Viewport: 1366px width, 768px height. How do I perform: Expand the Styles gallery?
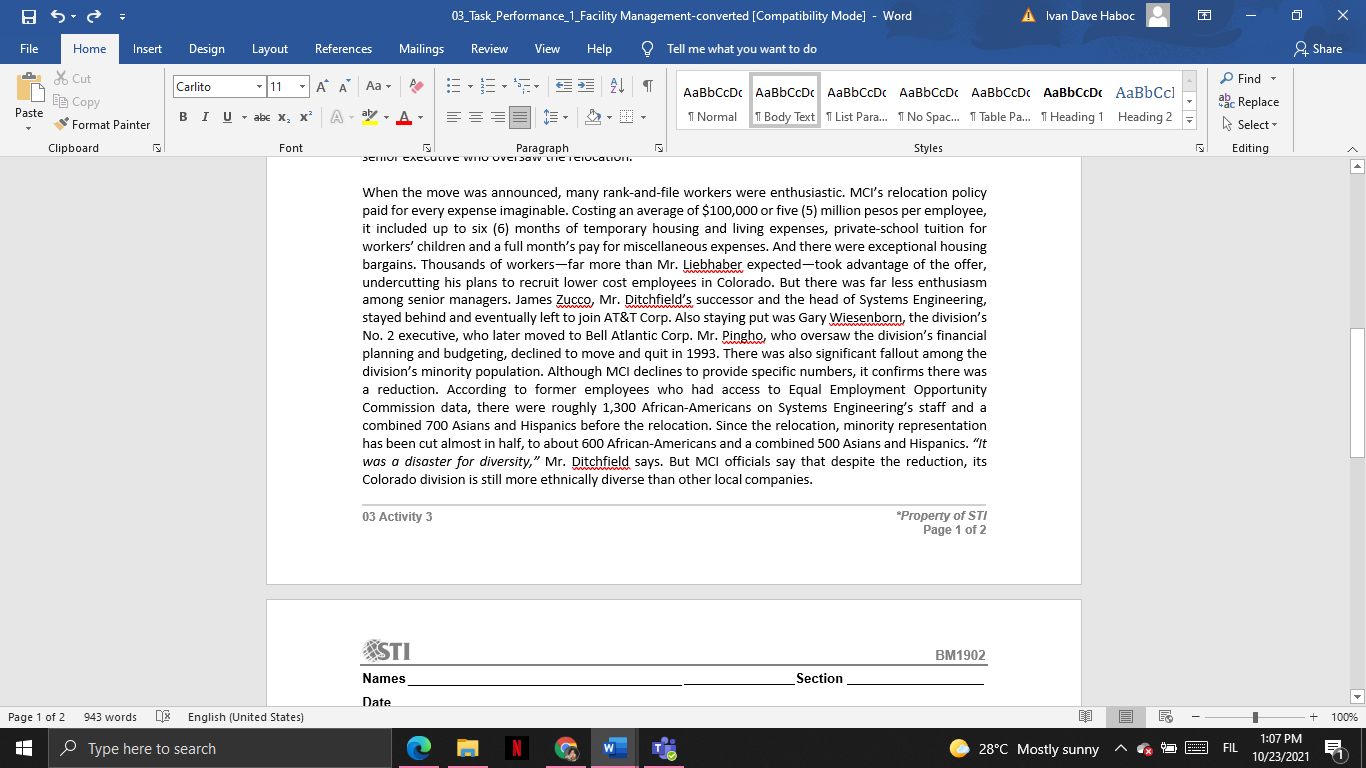coord(1189,121)
